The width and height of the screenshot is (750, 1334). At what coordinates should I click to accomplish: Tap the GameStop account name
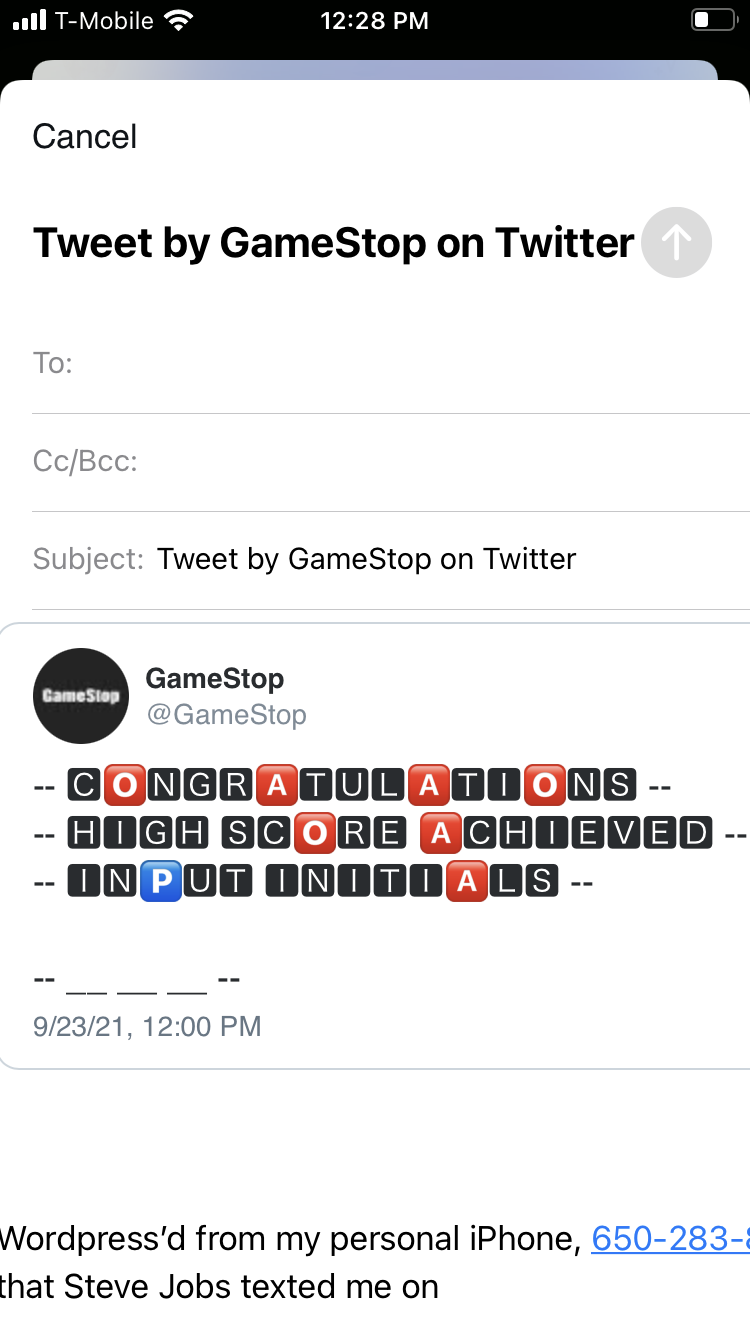click(x=215, y=678)
